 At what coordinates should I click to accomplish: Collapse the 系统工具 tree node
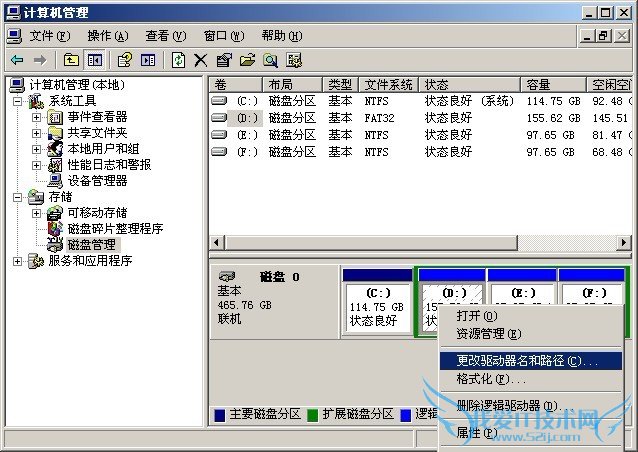click(x=18, y=101)
